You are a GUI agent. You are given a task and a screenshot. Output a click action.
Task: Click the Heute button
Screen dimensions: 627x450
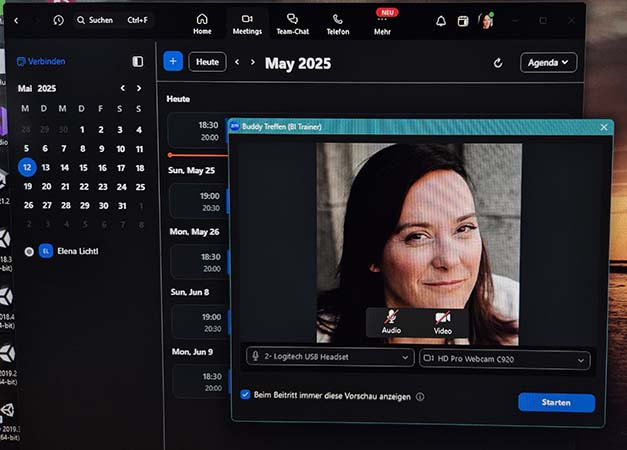[207, 62]
